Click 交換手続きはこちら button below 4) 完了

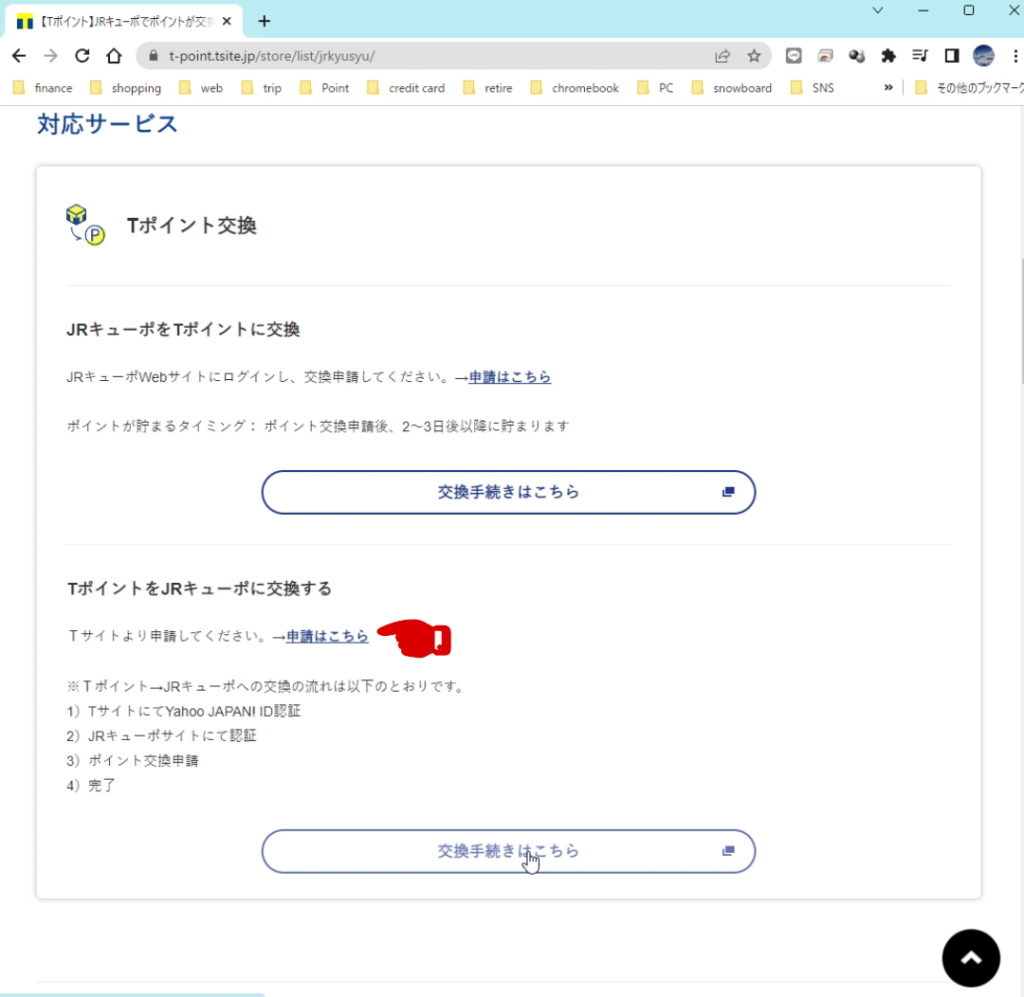[x=508, y=851]
